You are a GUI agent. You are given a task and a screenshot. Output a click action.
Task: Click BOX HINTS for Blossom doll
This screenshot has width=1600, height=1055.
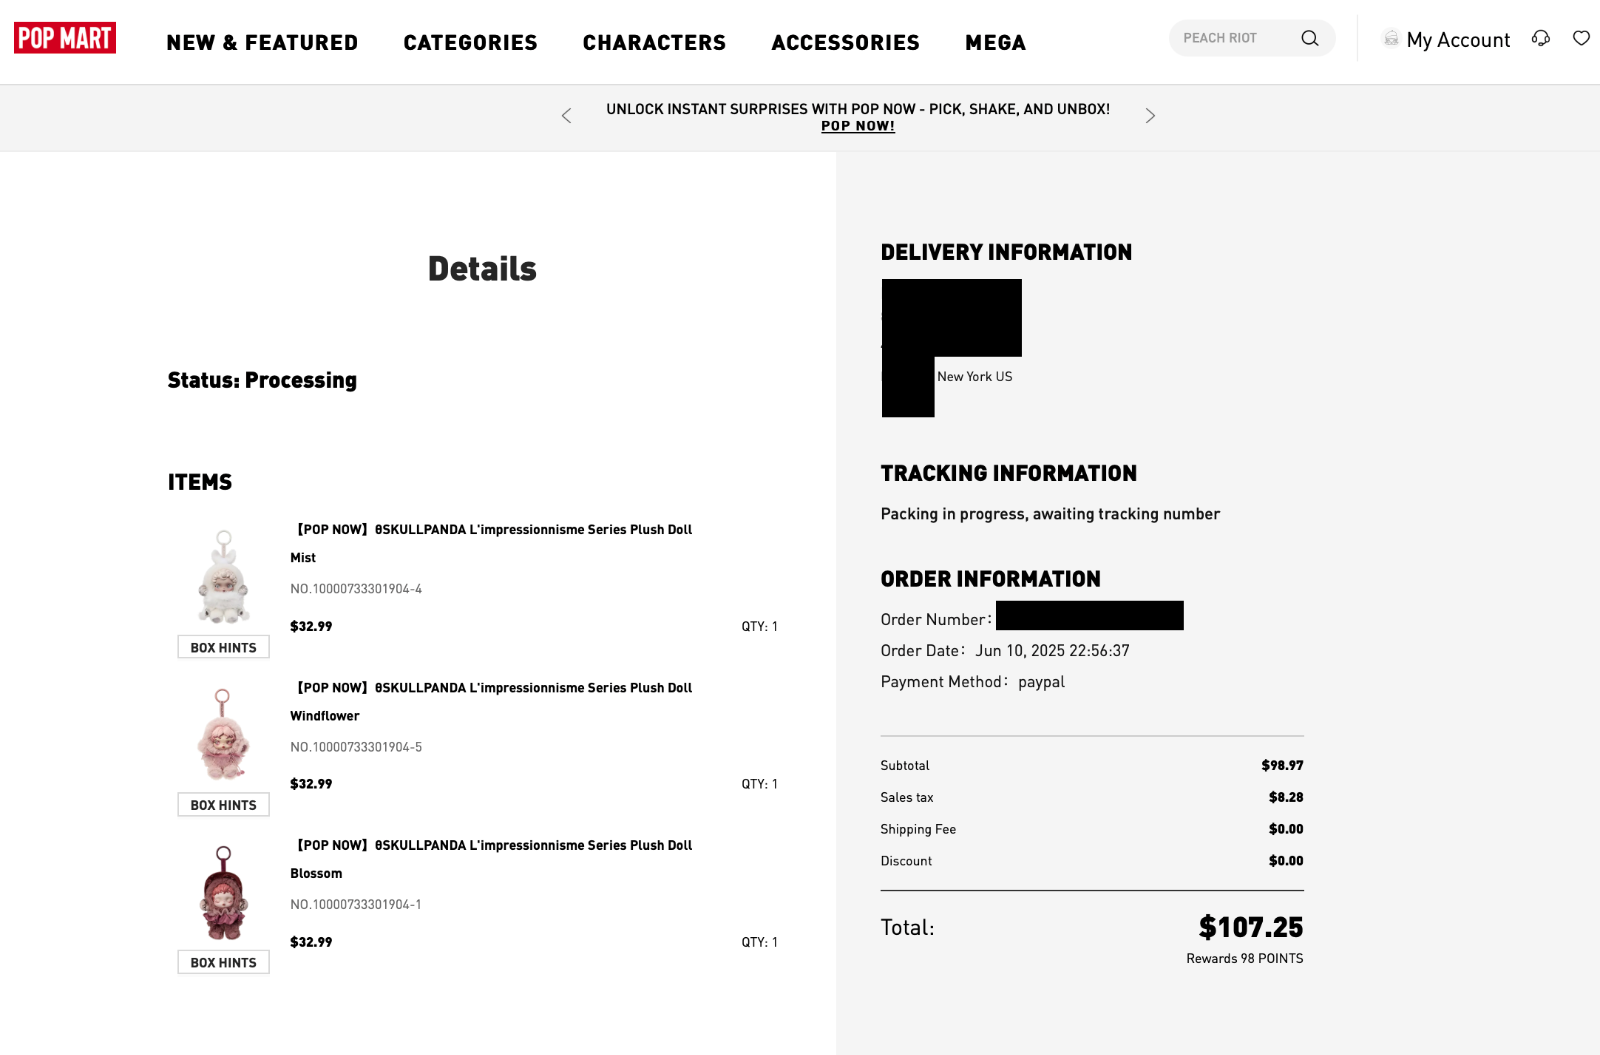[x=223, y=963]
